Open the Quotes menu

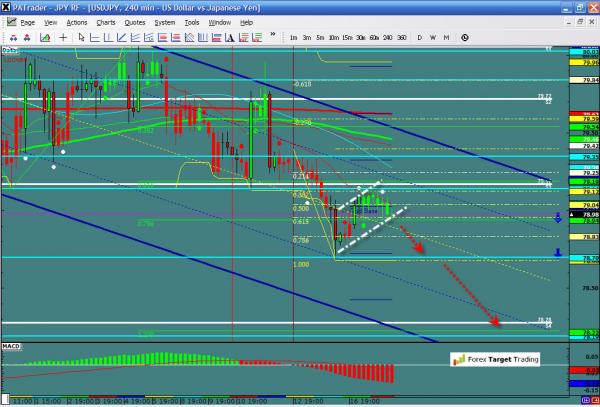point(133,22)
